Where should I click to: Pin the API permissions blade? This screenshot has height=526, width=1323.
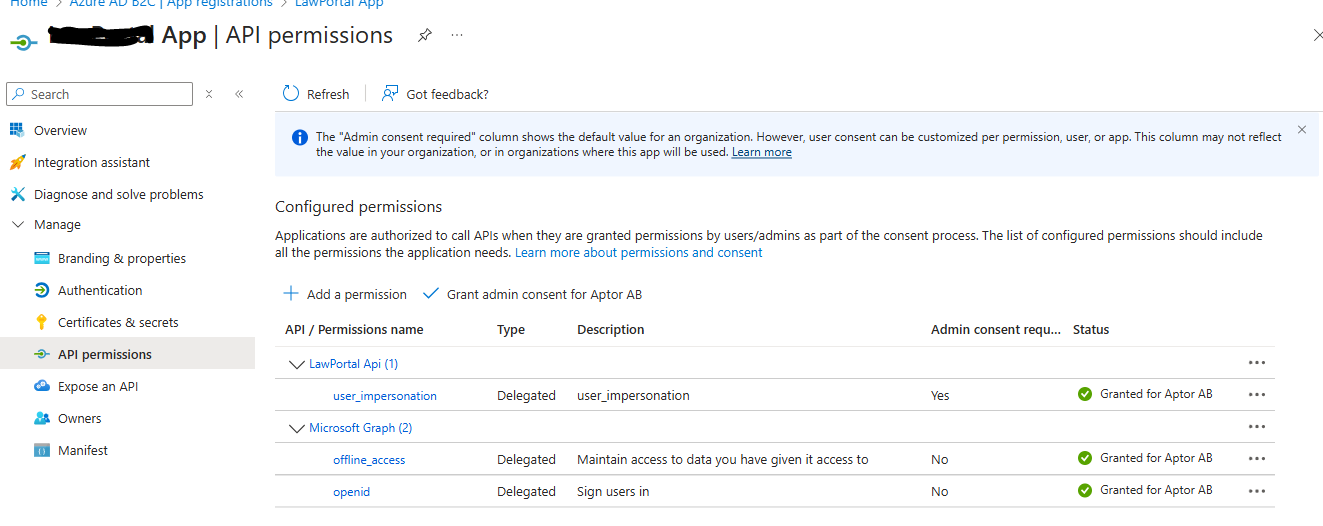(x=425, y=36)
